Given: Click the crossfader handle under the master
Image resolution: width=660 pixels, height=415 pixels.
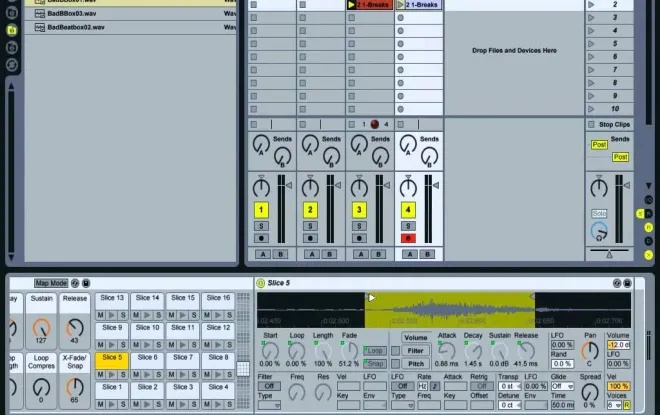Looking at the screenshot, I should [x=609, y=255].
